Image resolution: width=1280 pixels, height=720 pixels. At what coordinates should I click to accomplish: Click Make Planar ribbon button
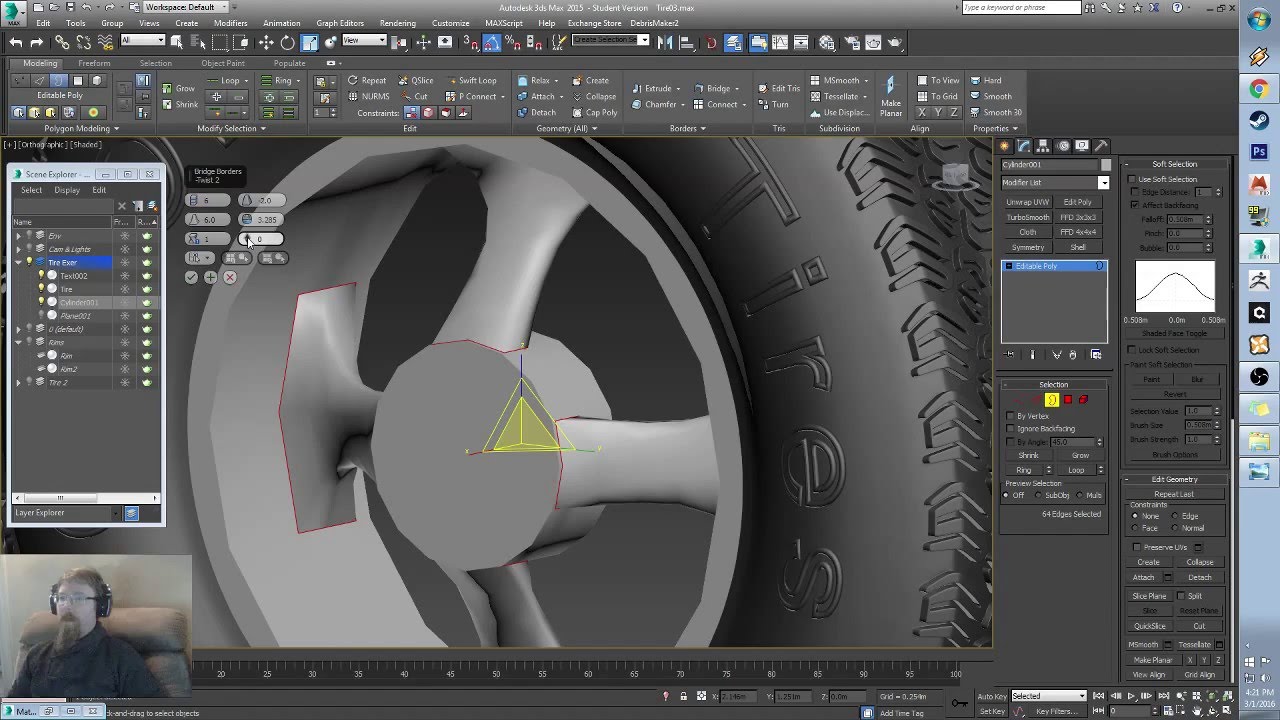pos(890,97)
